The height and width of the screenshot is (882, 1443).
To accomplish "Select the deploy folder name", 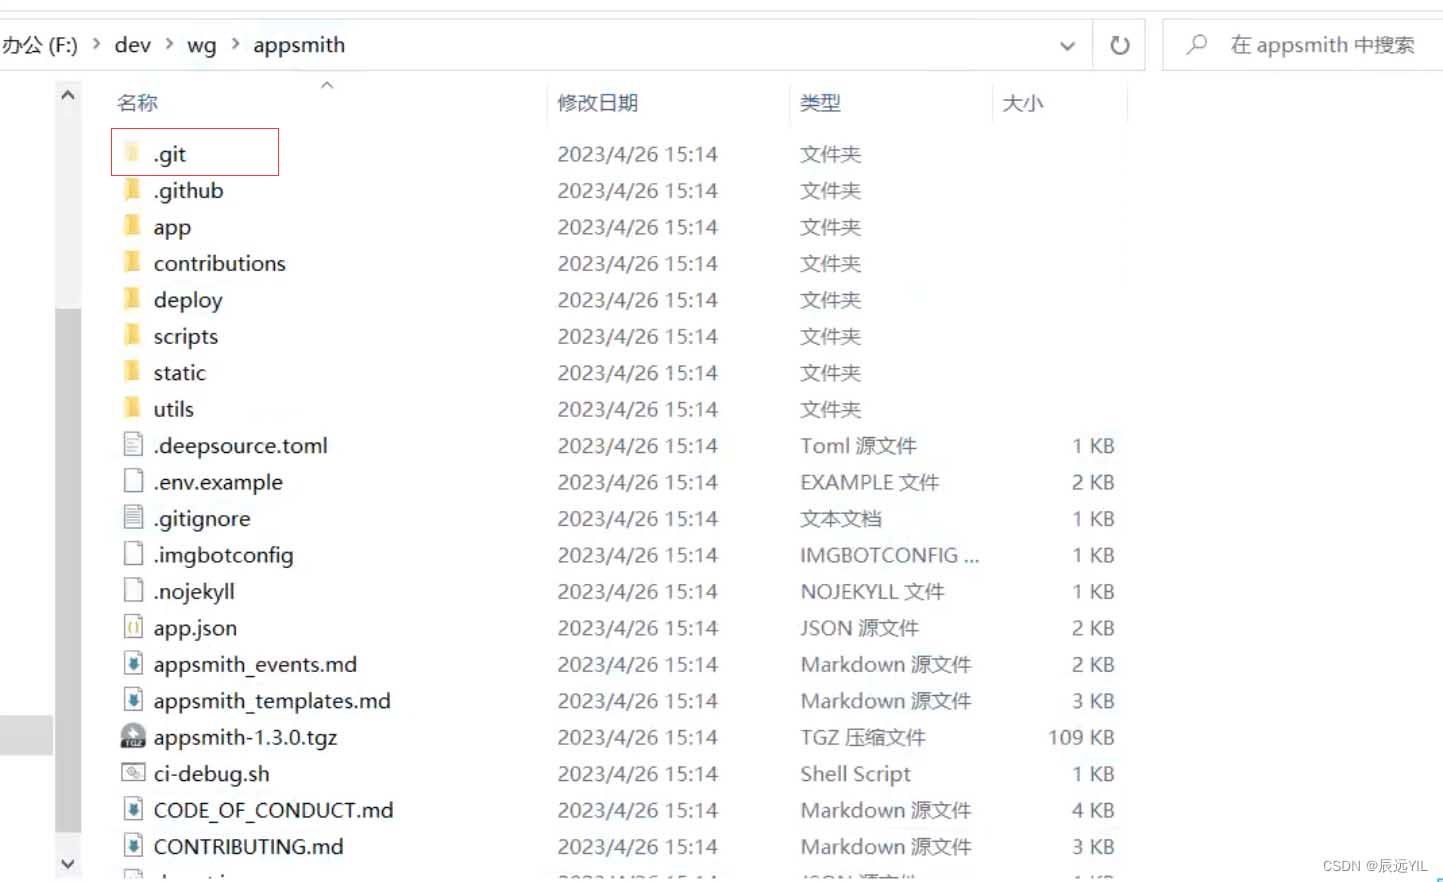I will tap(188, 300).
